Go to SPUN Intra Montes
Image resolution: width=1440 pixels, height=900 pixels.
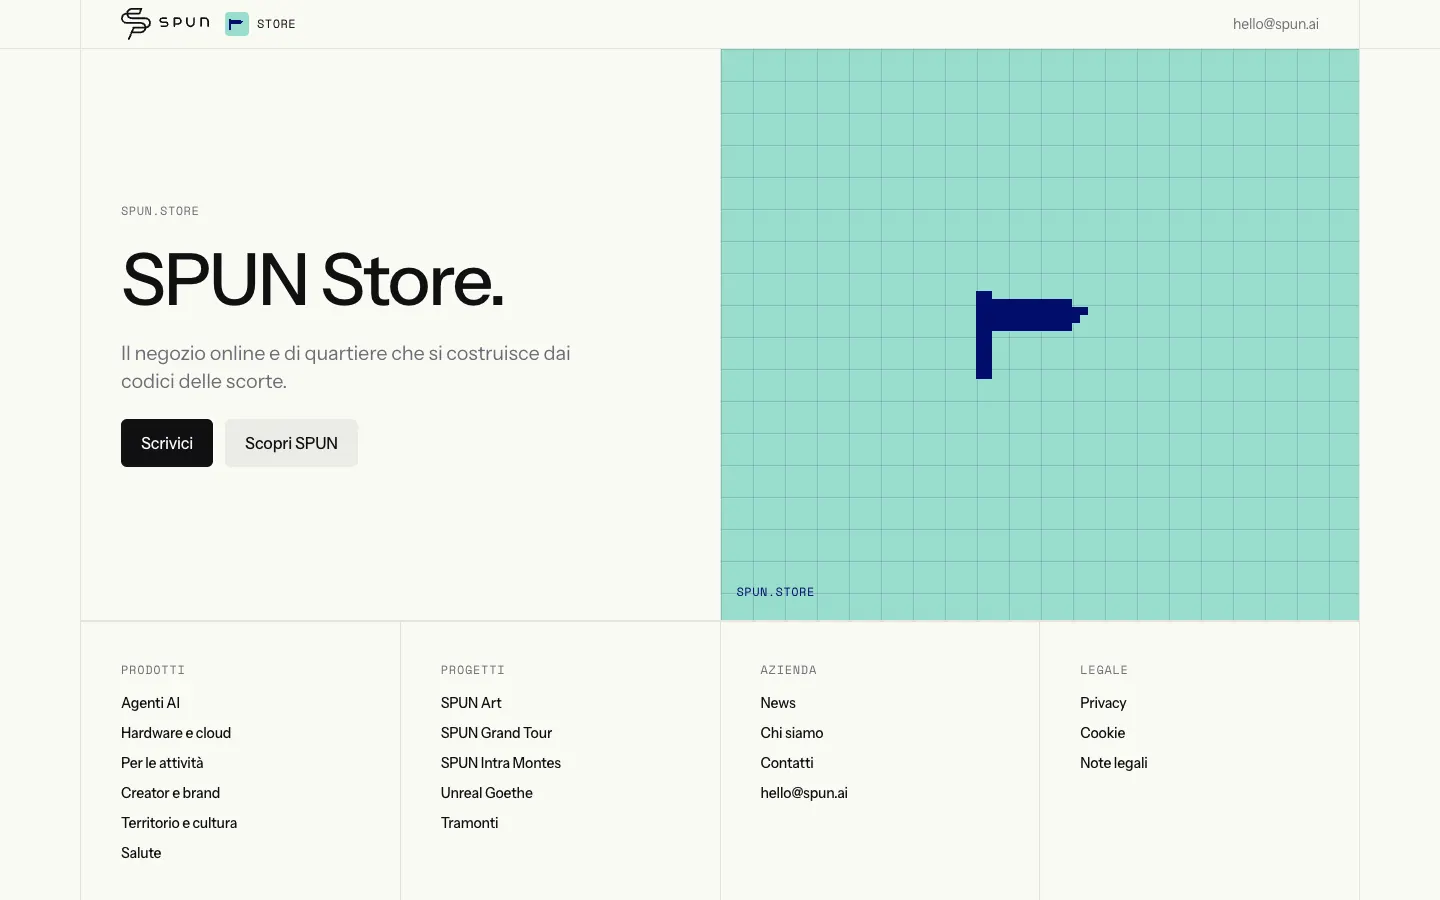click(501, 763)
